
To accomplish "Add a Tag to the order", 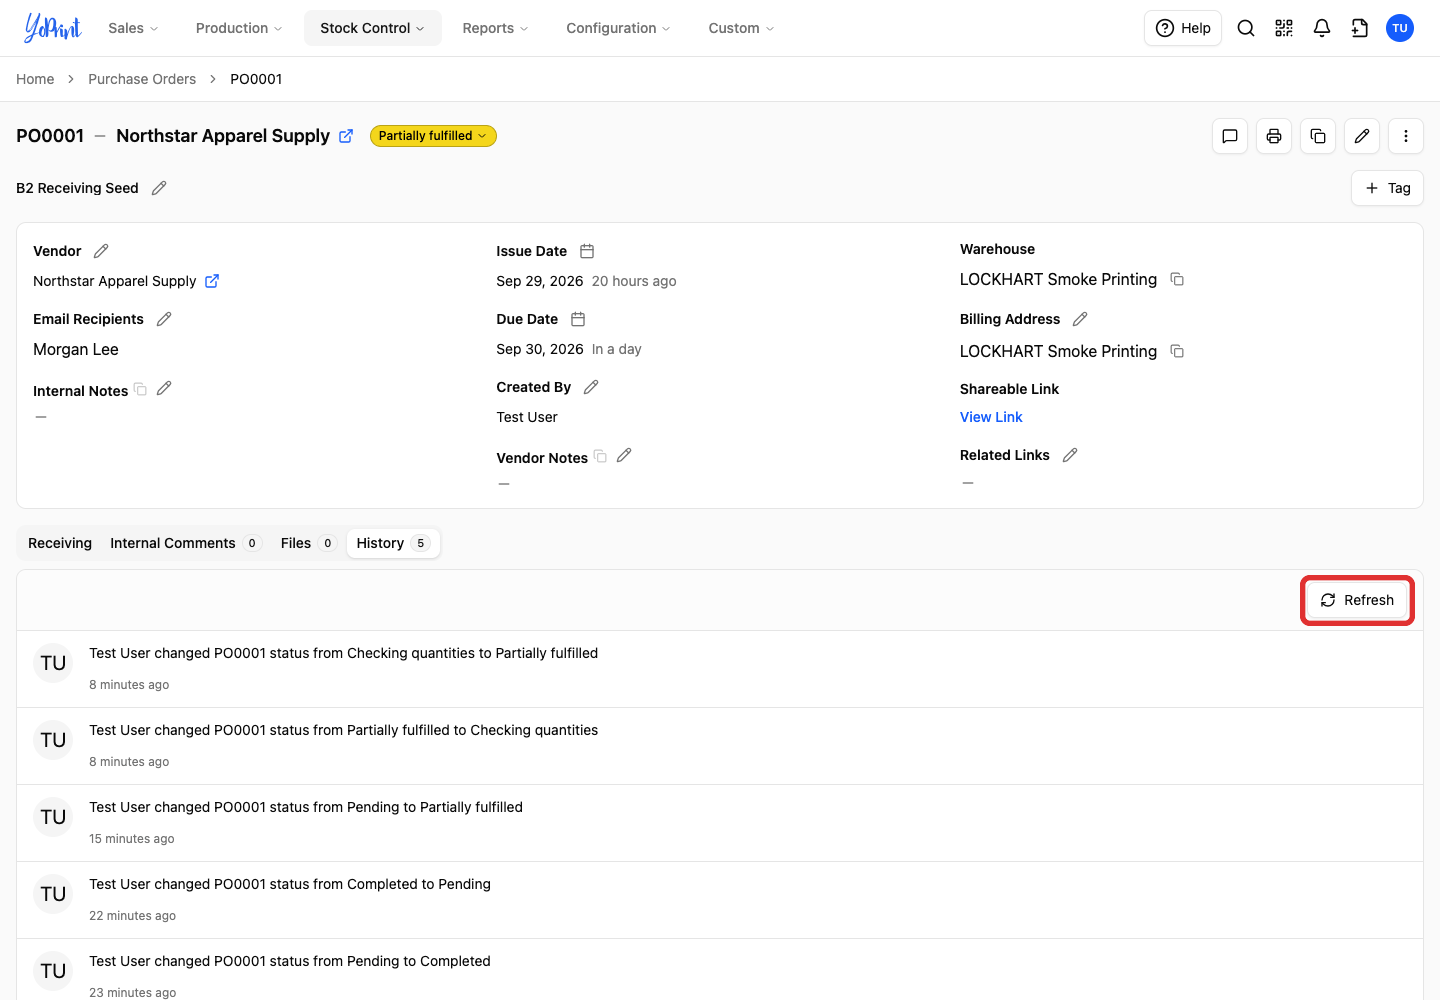I will (1387, 188).
